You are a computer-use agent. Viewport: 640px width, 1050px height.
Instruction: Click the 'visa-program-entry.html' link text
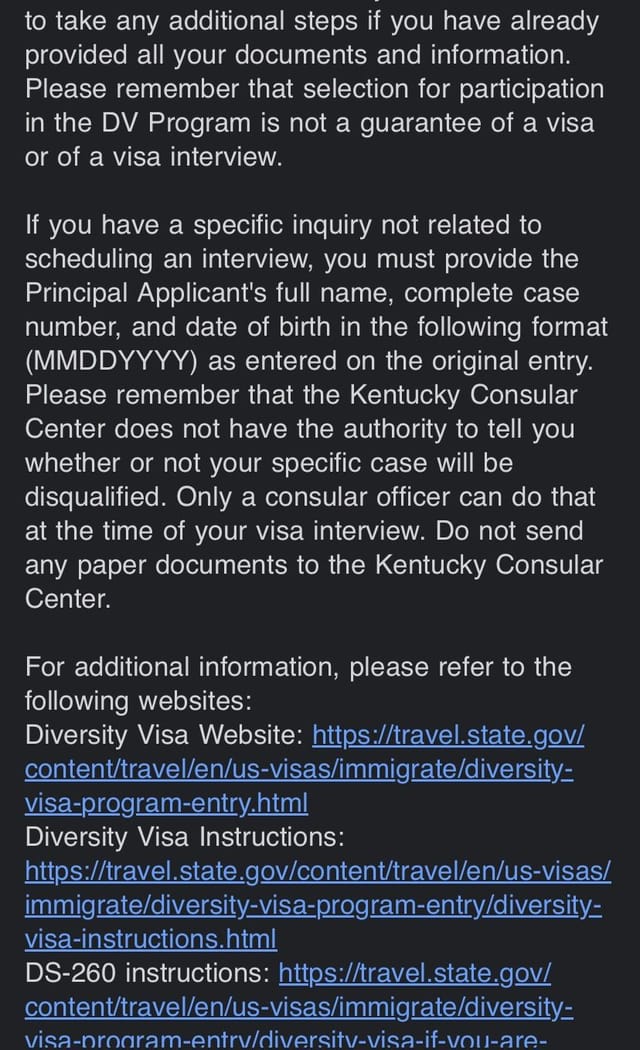tap(166, 803)
